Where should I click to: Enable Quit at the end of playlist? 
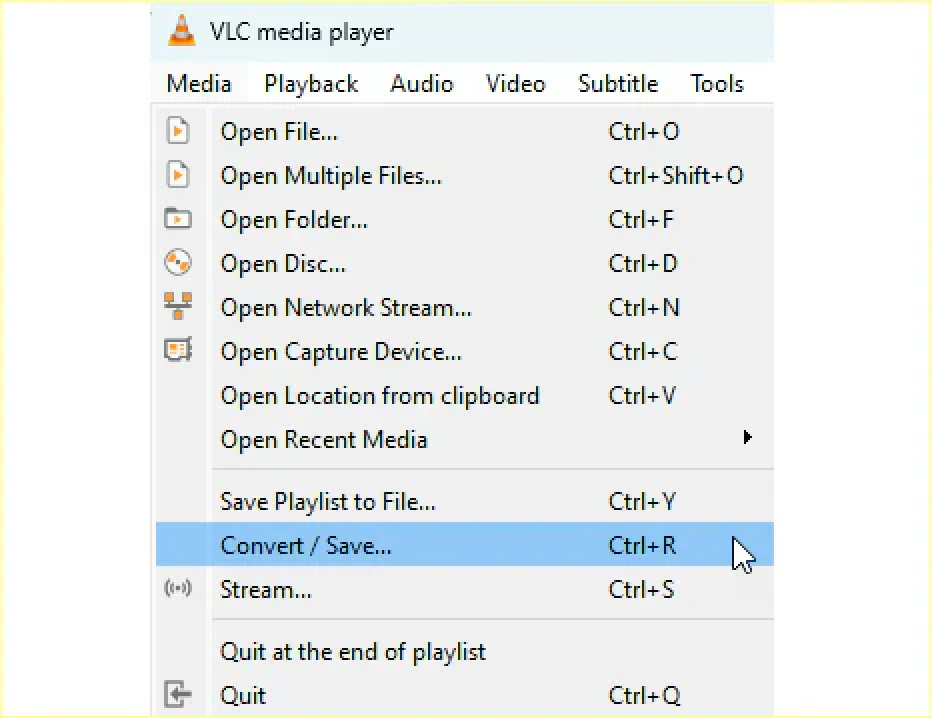tap(352, 651)
